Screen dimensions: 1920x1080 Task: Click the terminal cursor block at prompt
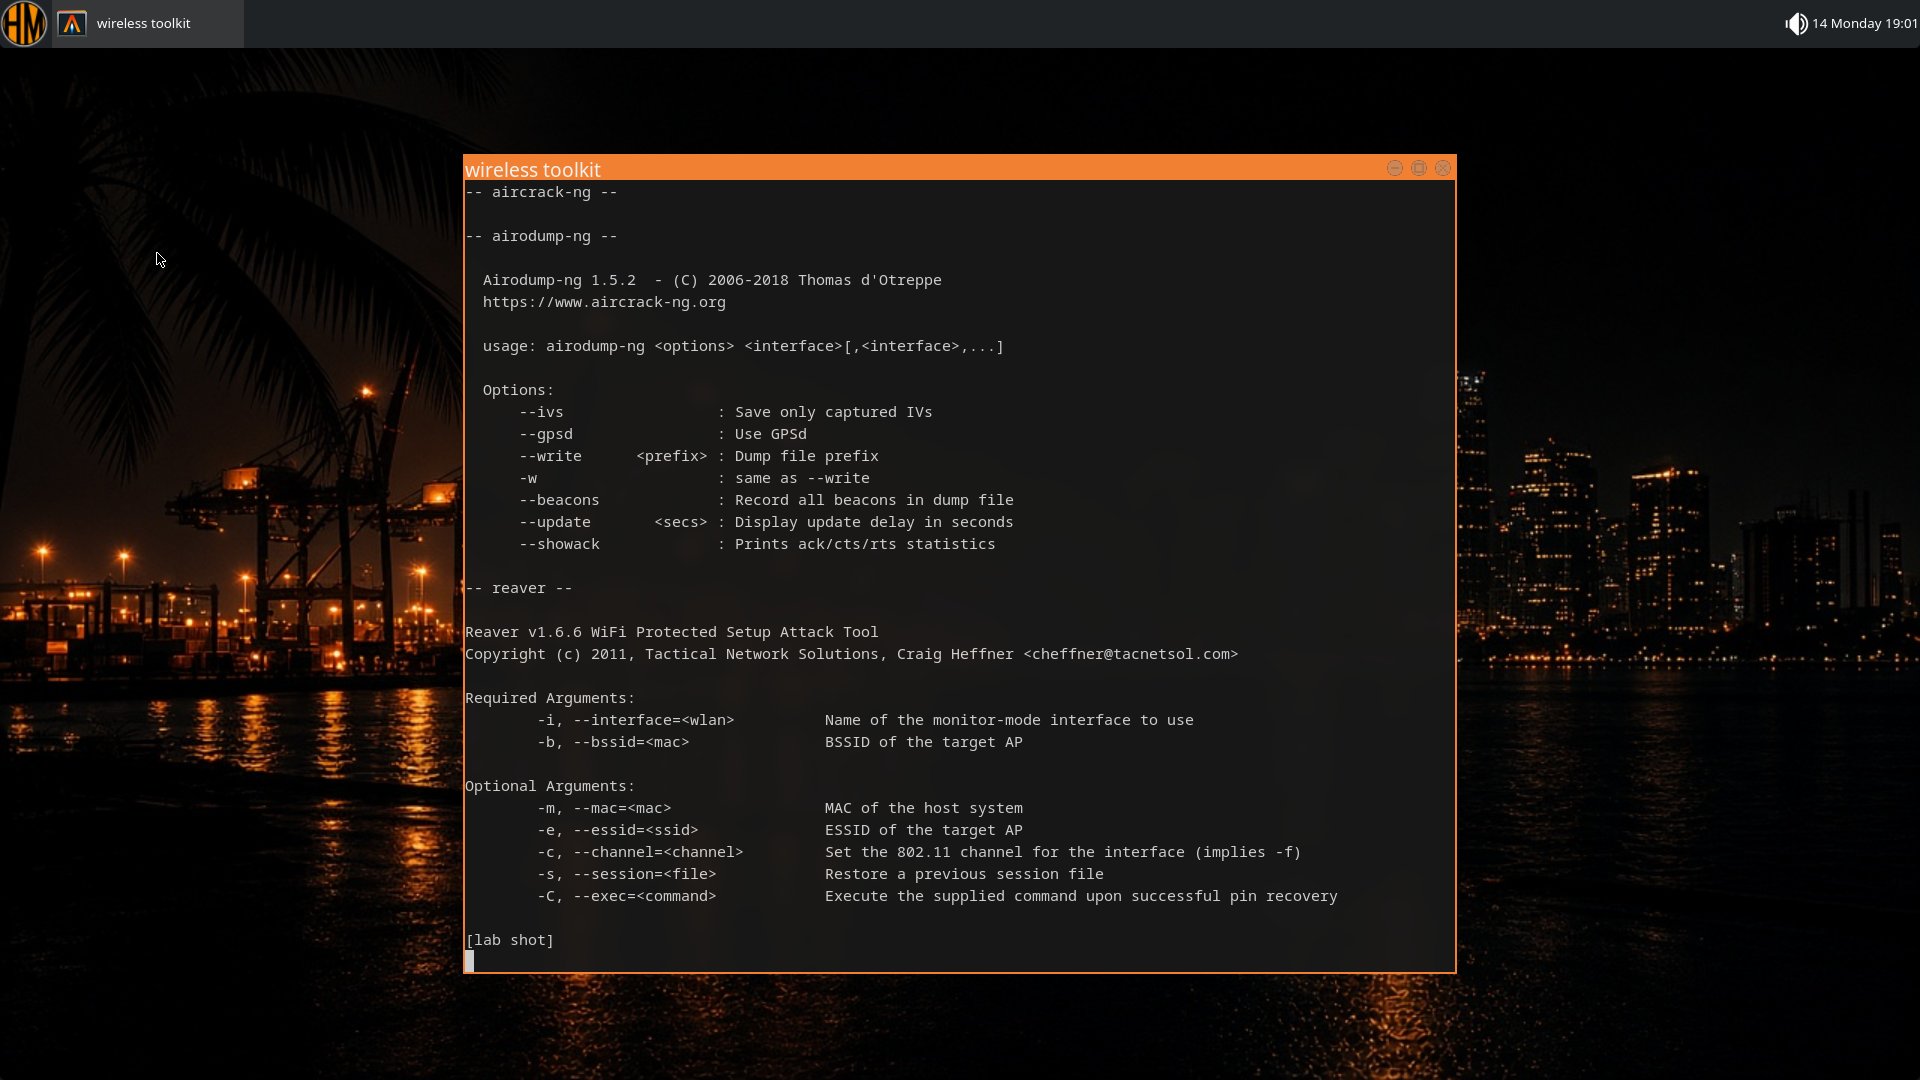click(x=469, y=961)
